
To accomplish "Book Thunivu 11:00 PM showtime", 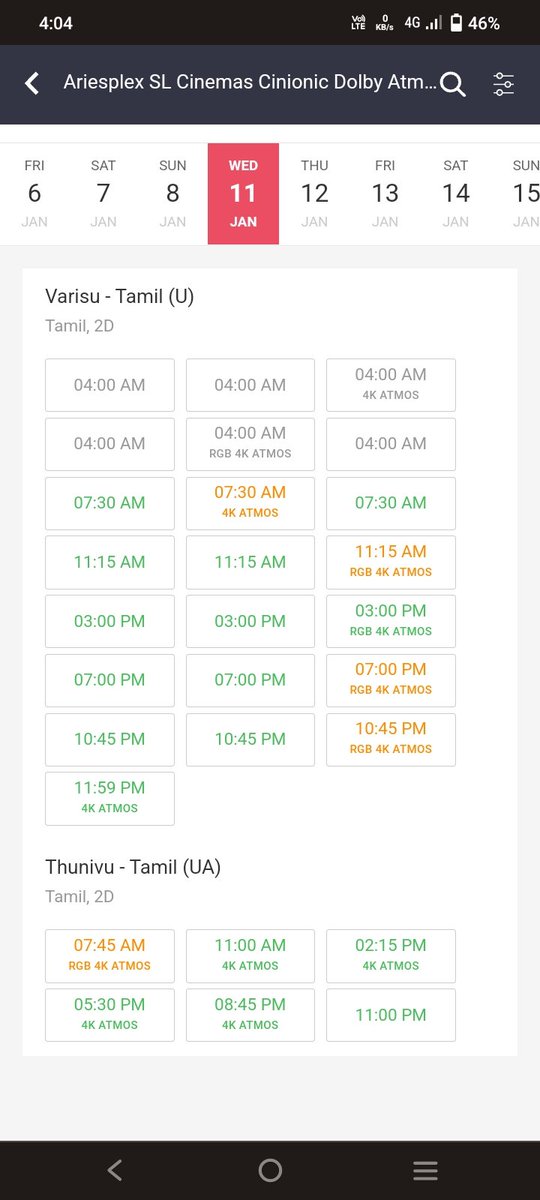I will pos(391,1015).
